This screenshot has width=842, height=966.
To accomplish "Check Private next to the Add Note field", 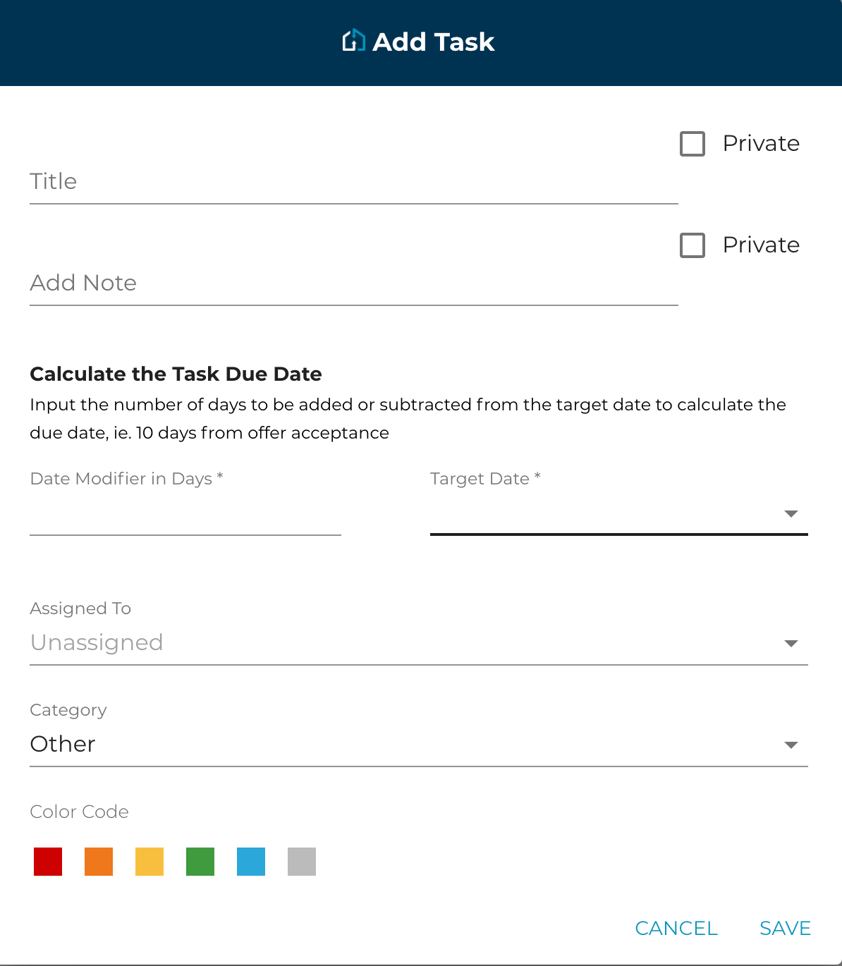I will (x=692, y=245).
